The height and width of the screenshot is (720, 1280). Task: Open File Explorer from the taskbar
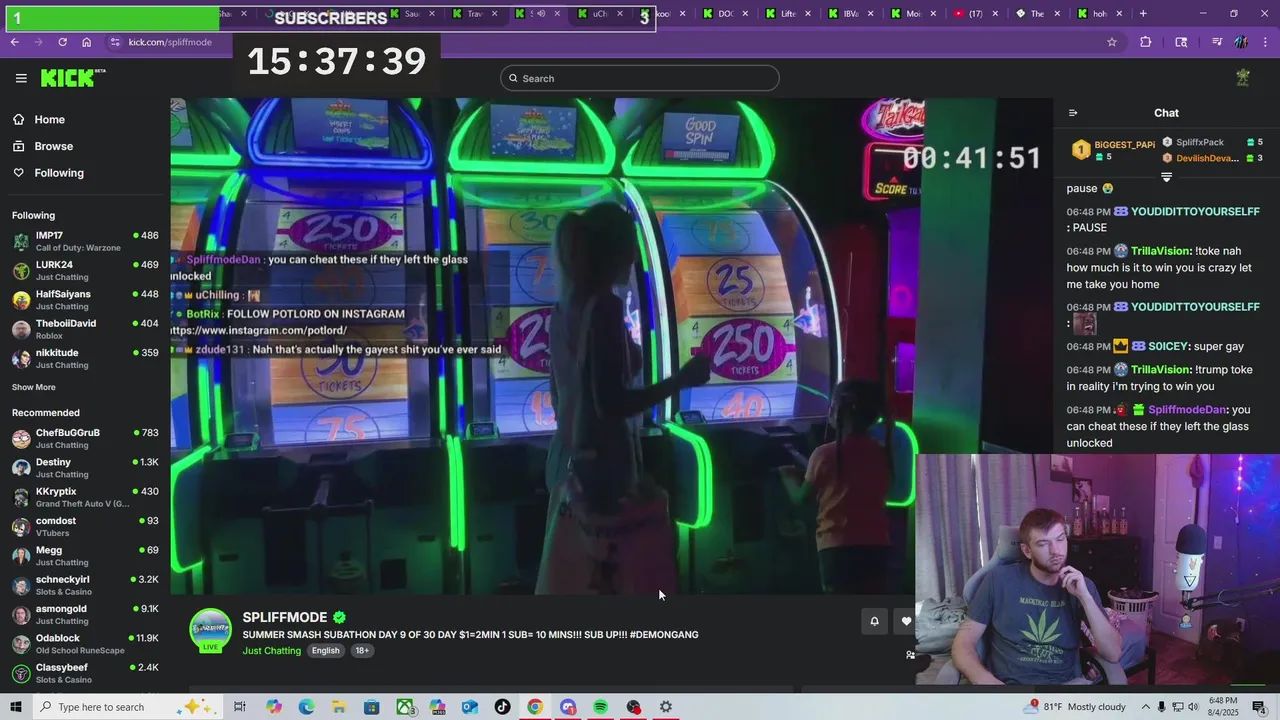point(339,707)
